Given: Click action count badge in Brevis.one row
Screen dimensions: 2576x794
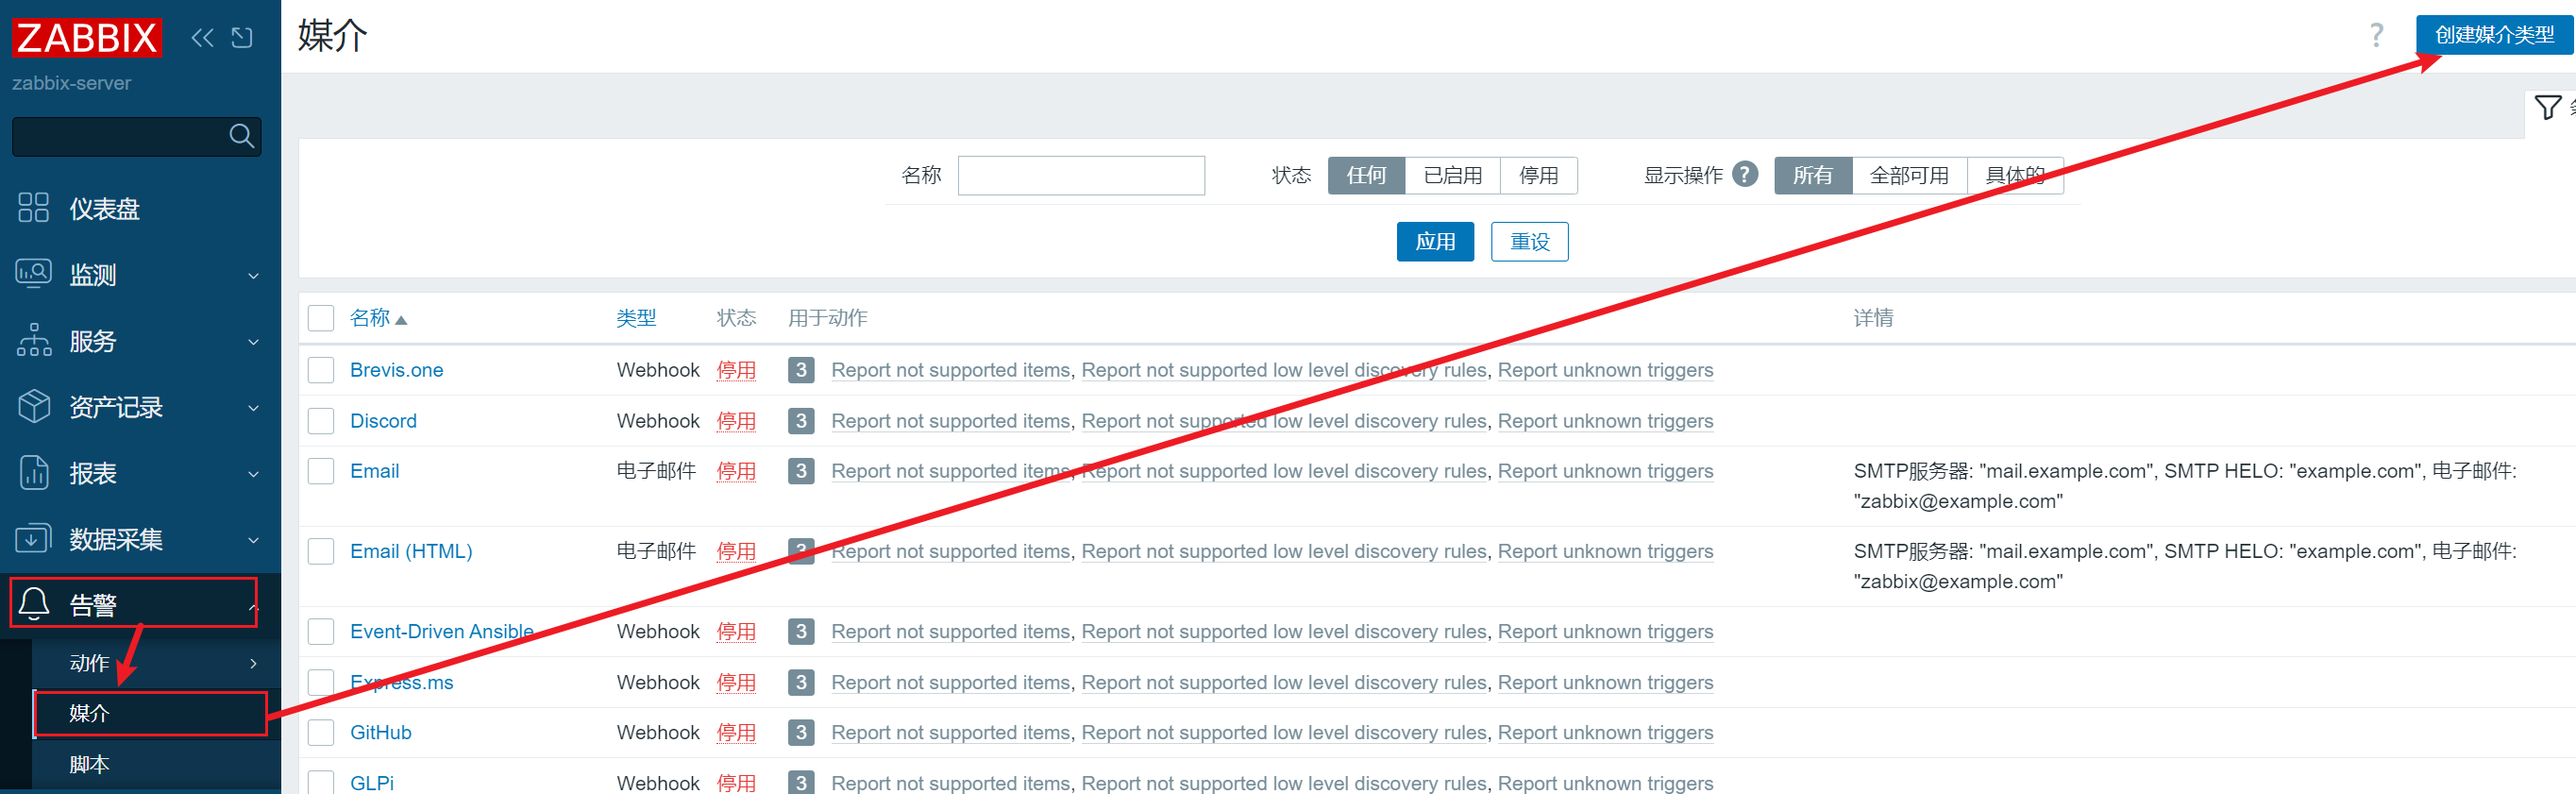Looking at the screenshot, I should 801,370.
